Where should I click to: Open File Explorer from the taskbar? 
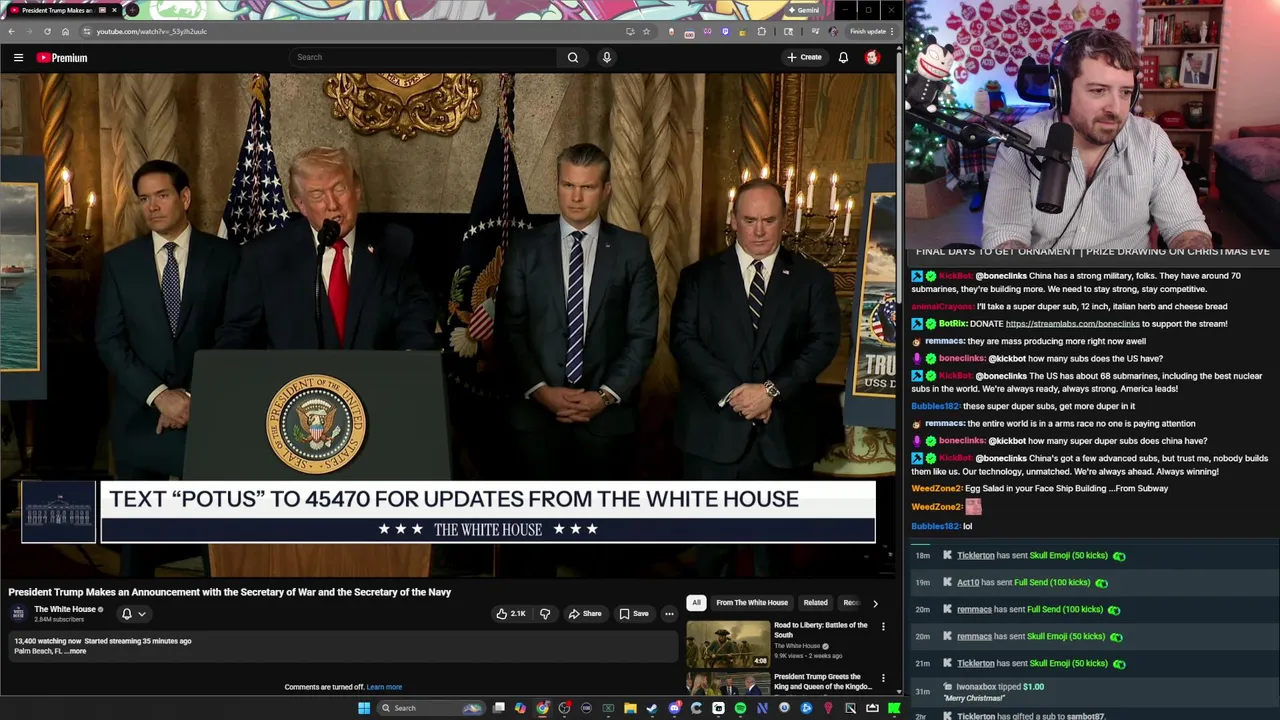[630, 708]
